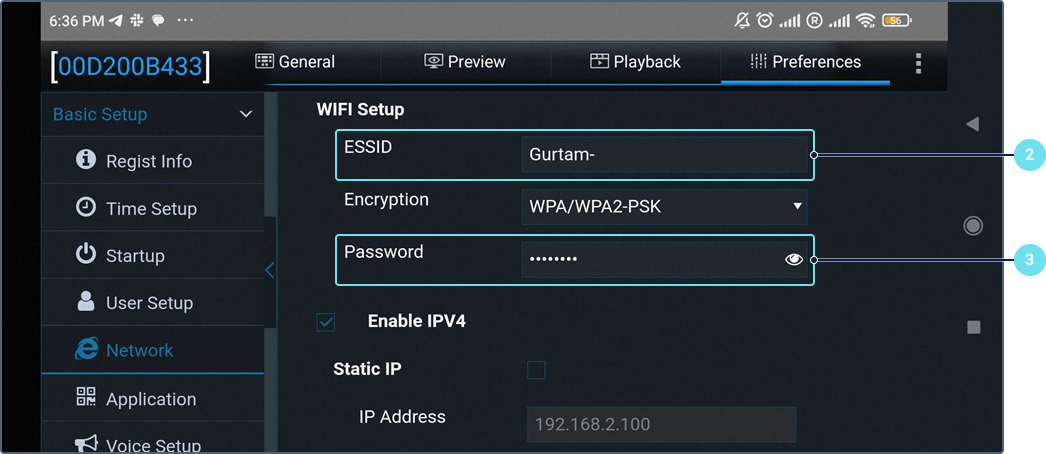Image resolution: width=1046 pixels, height=454 pixels.
Task: Click the clock icon for Time Setup
Action: pyautogui.click(x=86, y=208)
